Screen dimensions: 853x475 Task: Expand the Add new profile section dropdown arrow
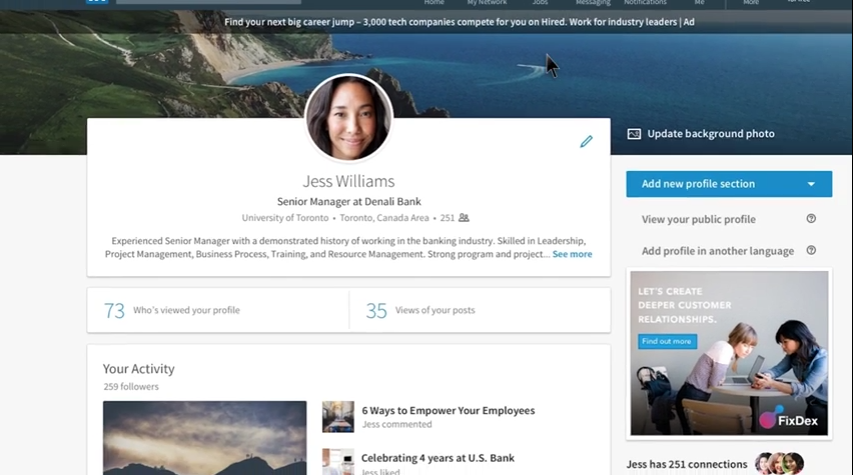811,184
